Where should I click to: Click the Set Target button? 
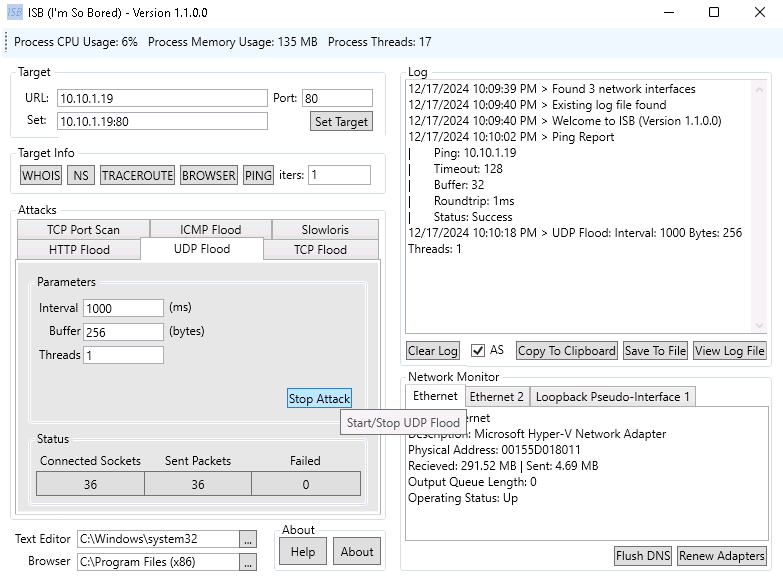click(x=341, y=121)
